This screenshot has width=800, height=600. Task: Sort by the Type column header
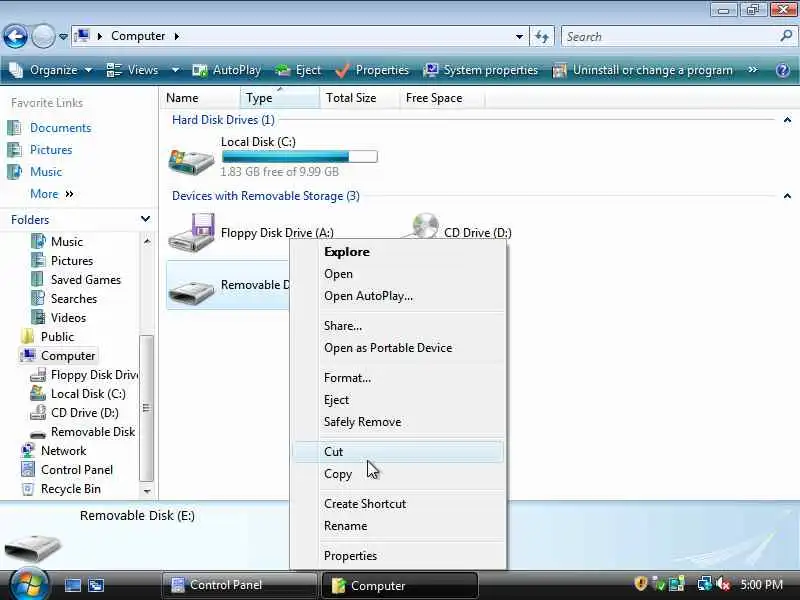280,98
